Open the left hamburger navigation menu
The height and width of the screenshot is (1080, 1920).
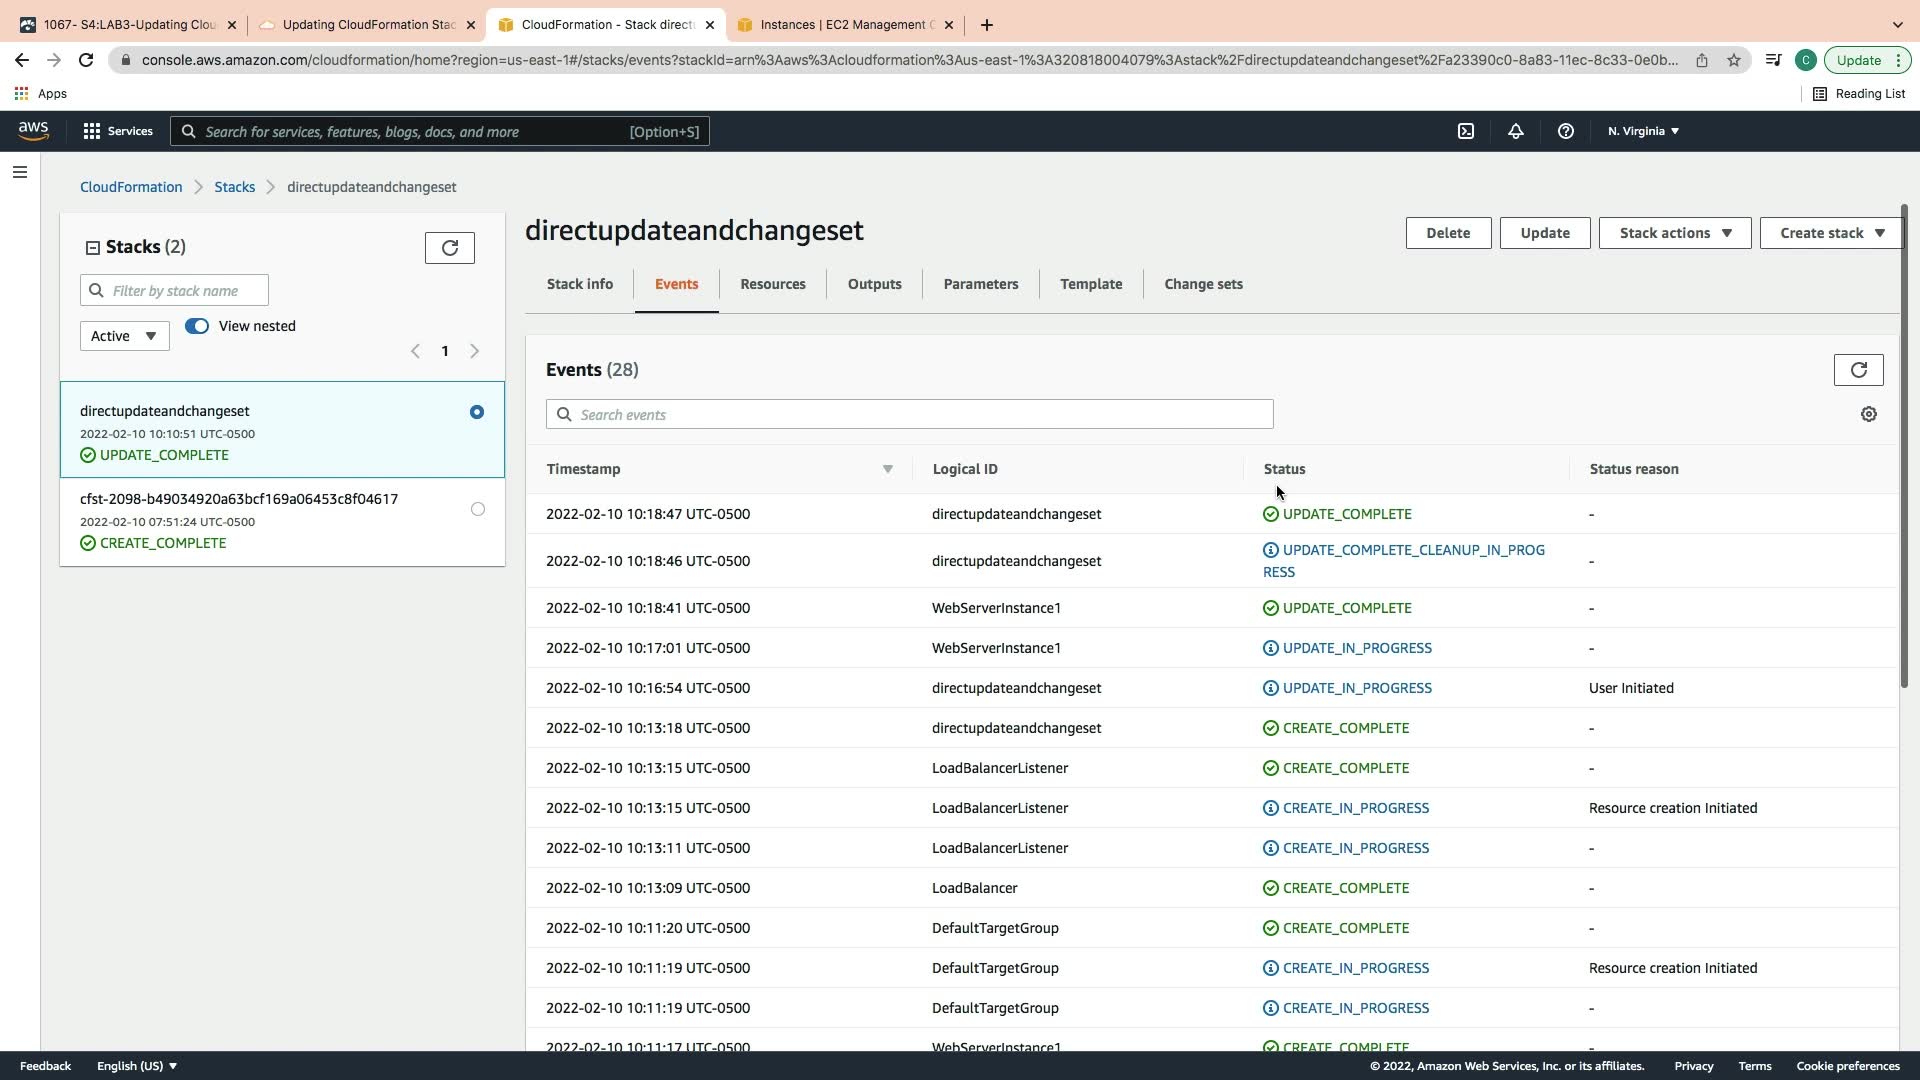19,172
